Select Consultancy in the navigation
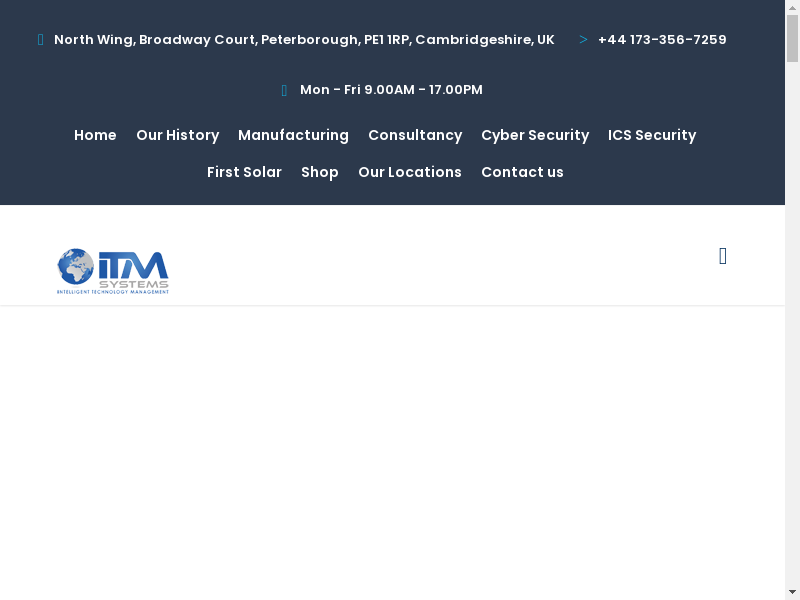 [415, 135]
